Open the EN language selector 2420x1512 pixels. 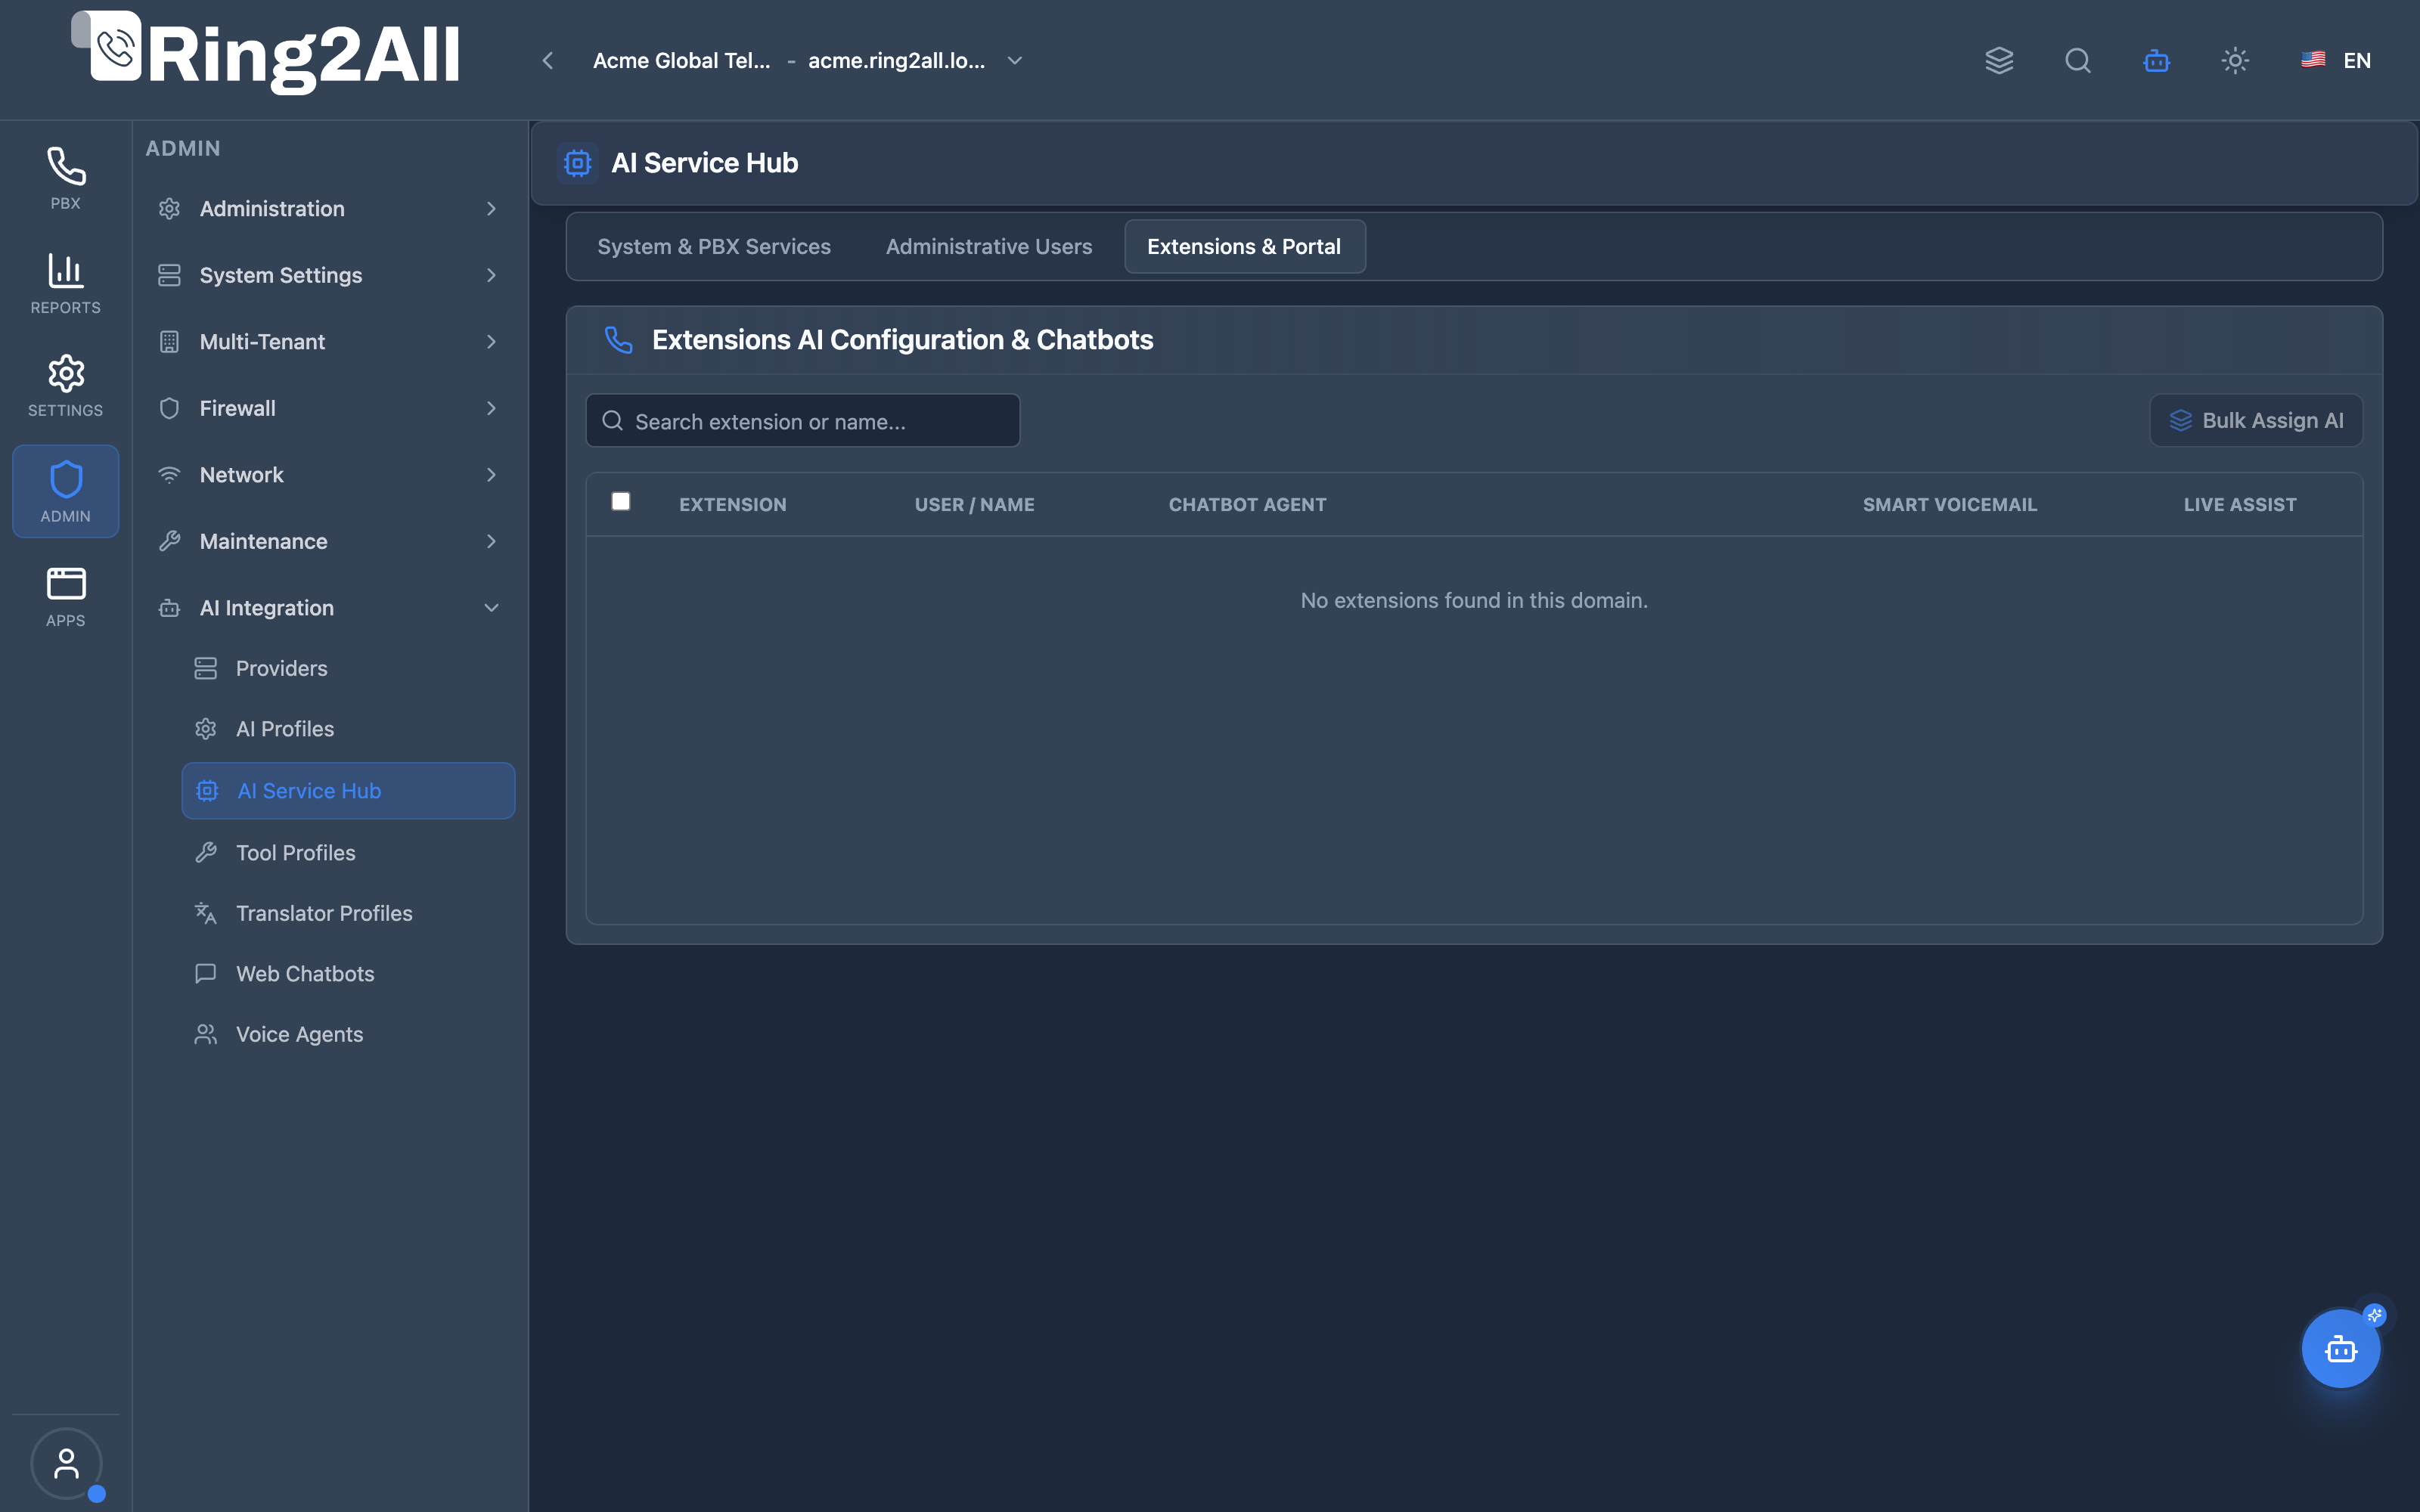coord(2336,60)
